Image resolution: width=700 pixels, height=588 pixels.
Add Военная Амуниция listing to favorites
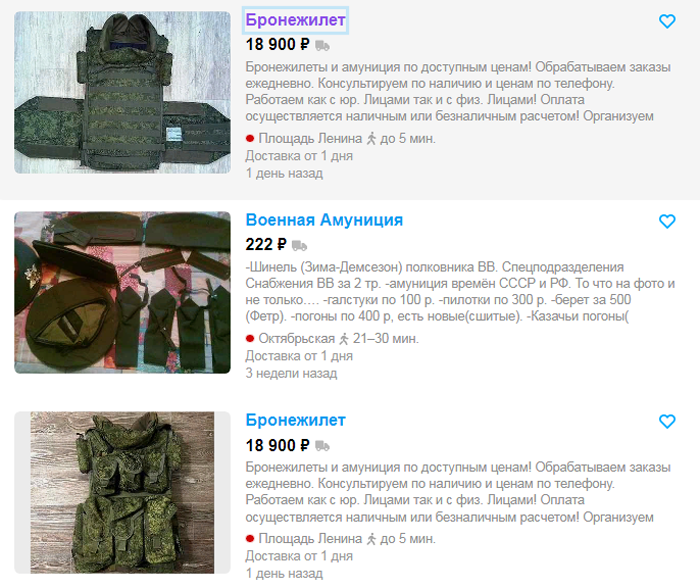667,221
